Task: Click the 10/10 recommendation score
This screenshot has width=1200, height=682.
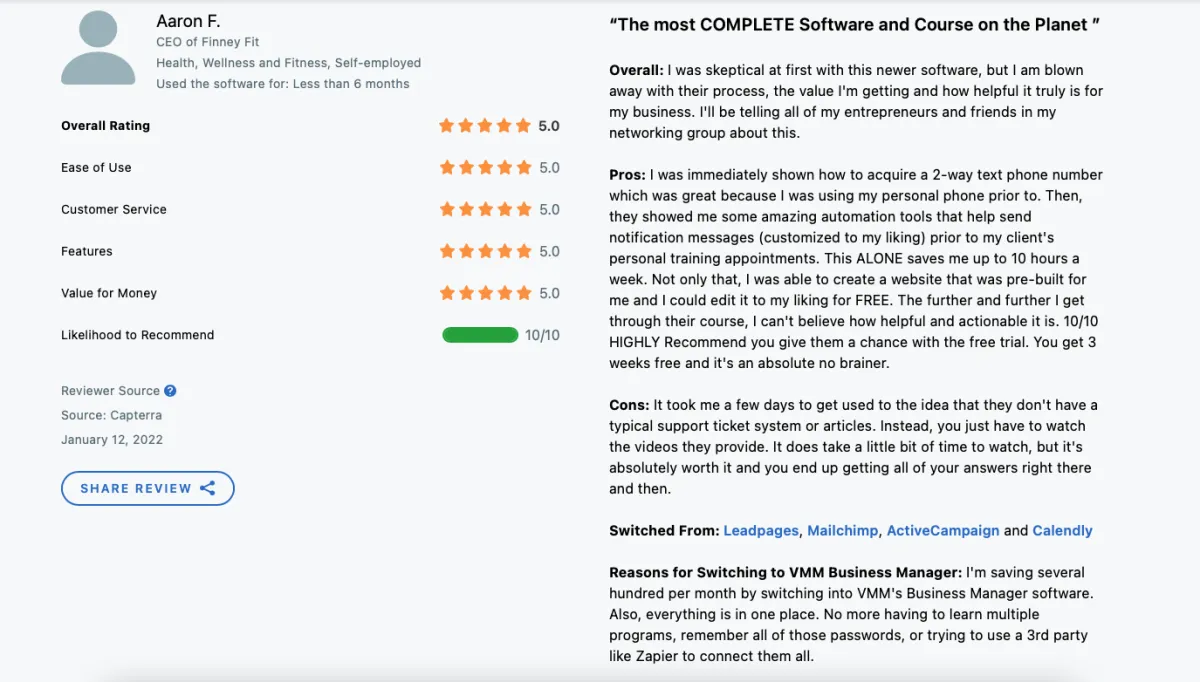Action: (542, 335)
